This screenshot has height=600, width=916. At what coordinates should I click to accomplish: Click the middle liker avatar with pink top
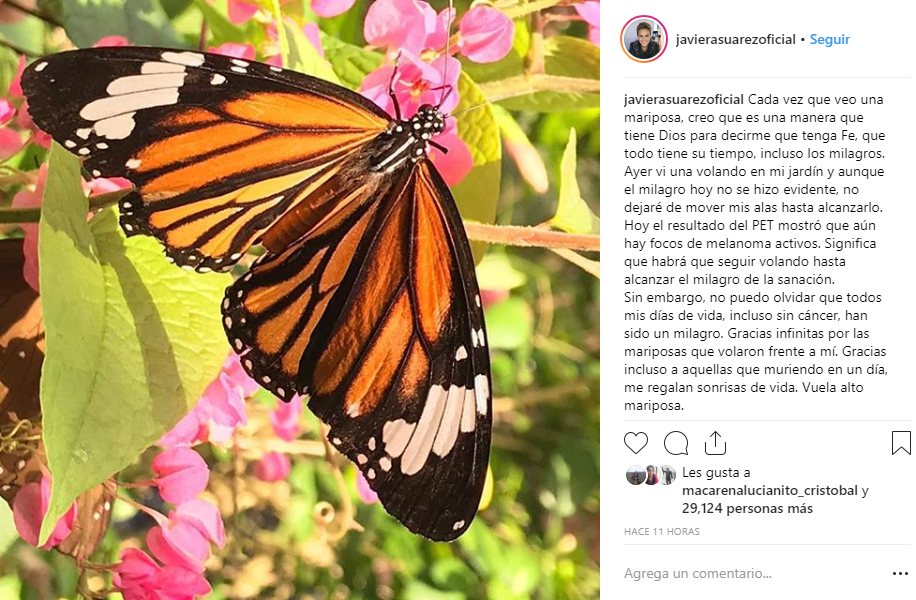pyautogui.click(x=651, y=475)
